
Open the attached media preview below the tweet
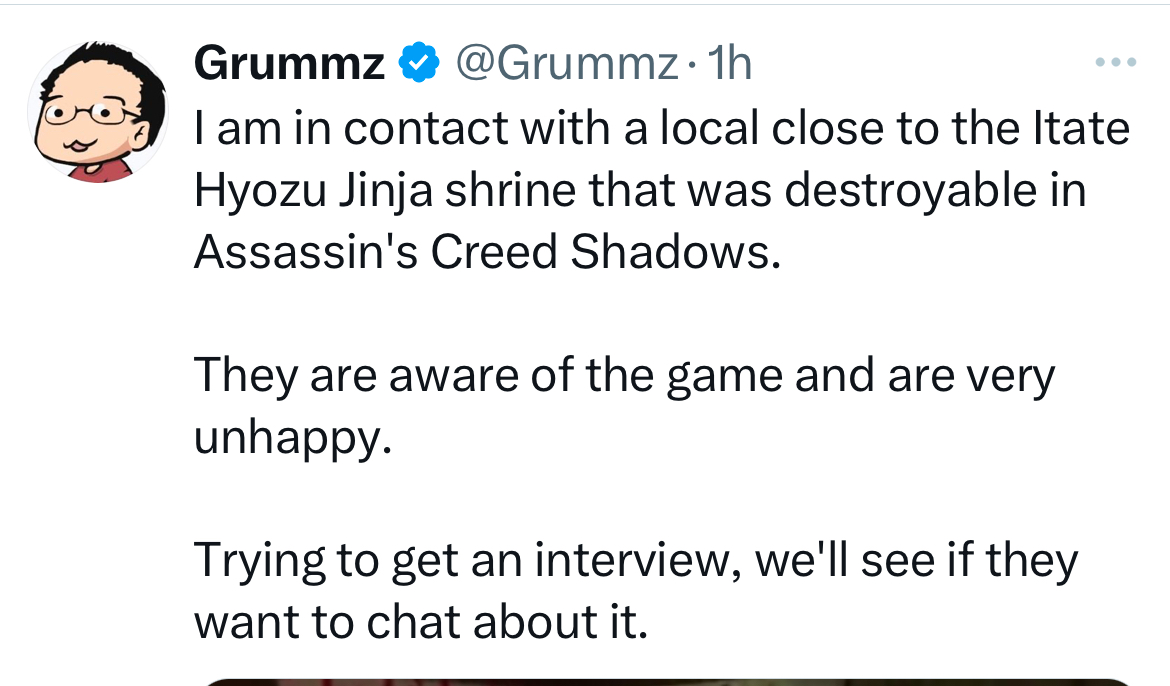point(666,682)
